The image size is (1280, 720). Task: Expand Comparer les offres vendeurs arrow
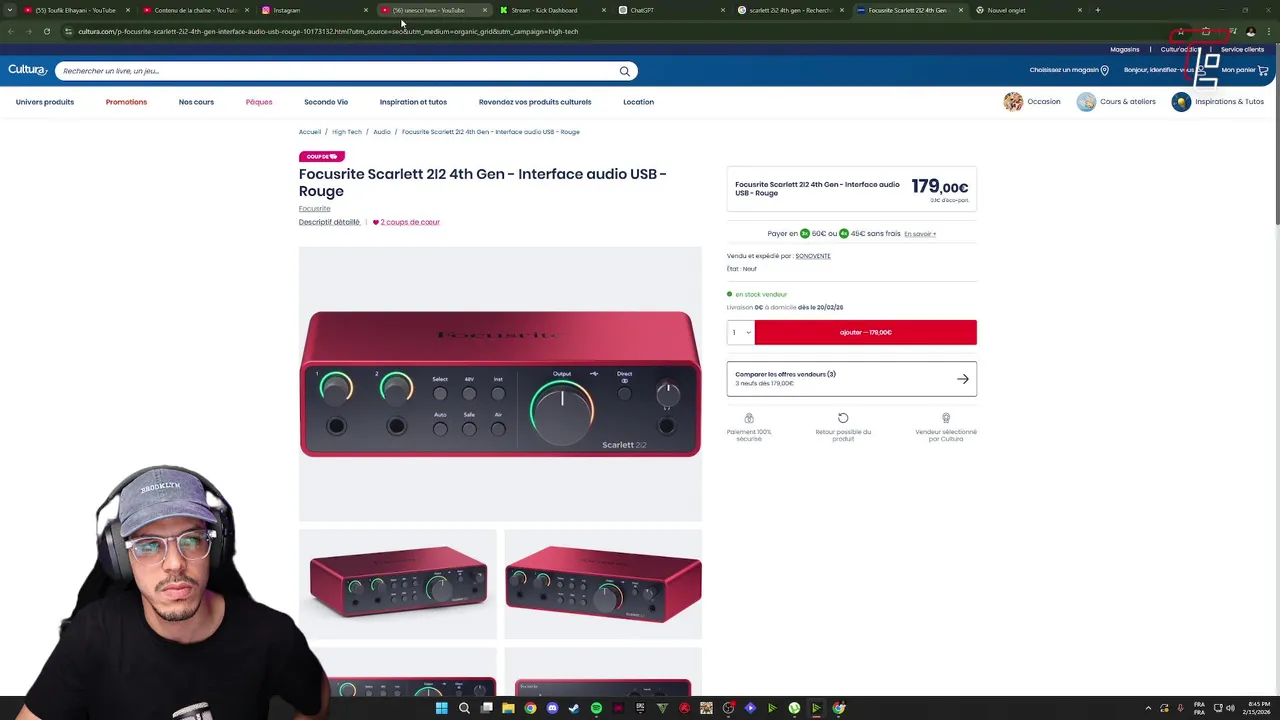coord(963,379)
